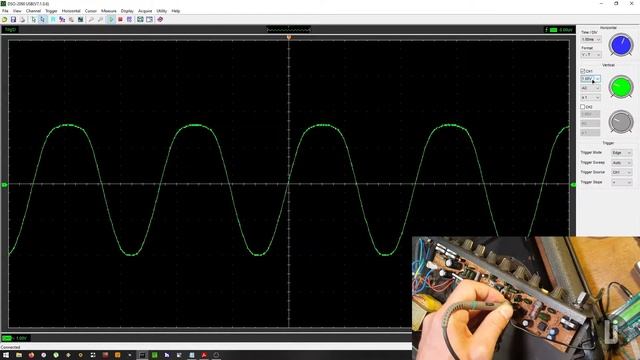Open the Measure menu
This screenshot has height=360, width=640.
pos(109,11)
